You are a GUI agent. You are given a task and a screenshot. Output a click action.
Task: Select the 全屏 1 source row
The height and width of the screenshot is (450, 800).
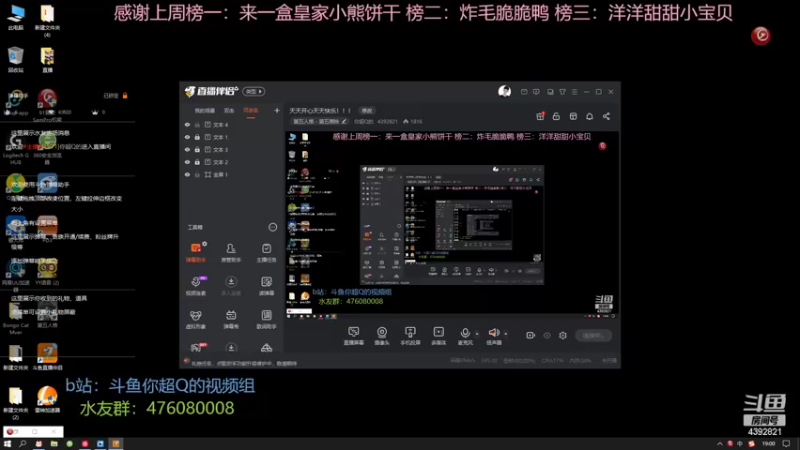point(232,174)
